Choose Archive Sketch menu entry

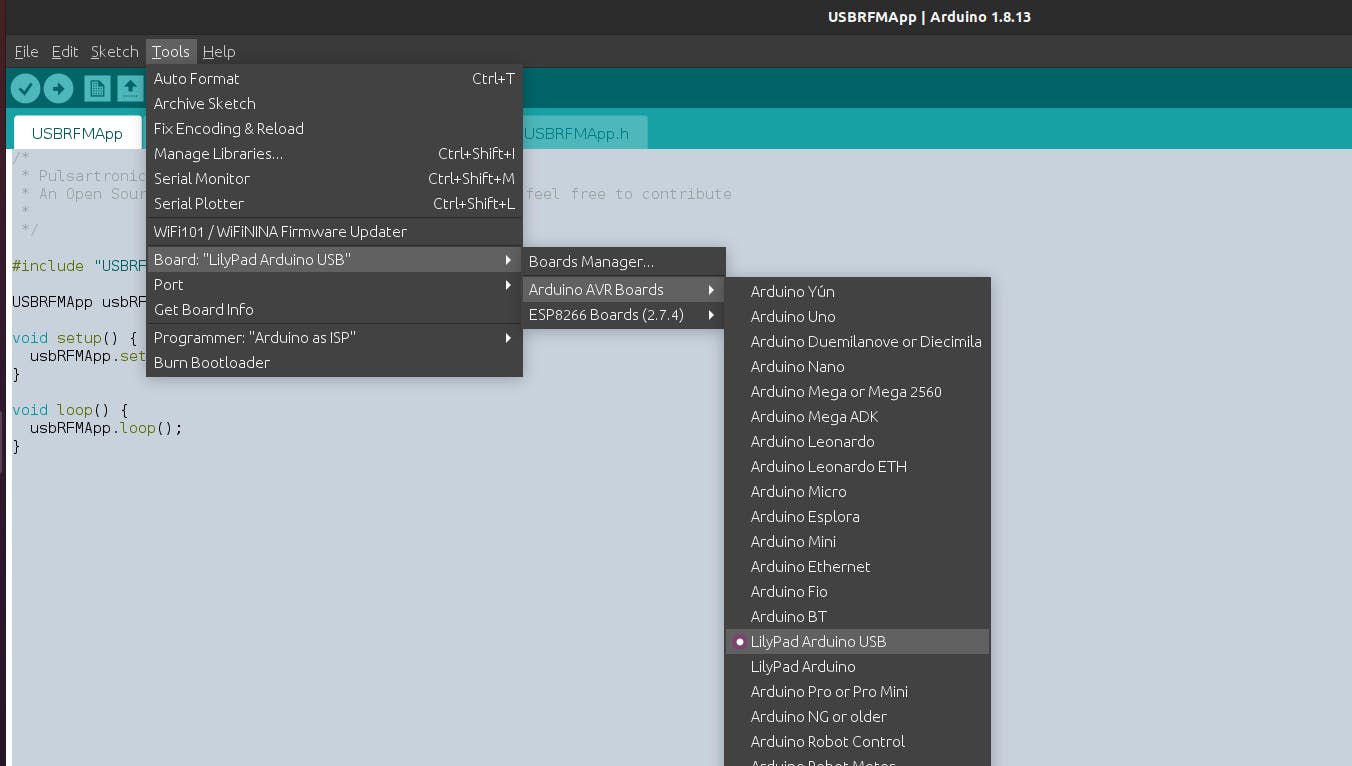point(334,104)
